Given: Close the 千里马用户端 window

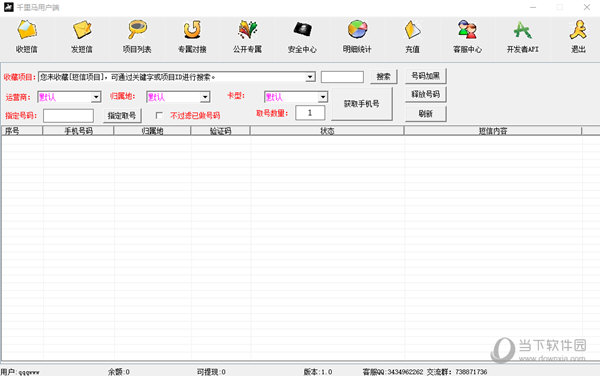Looking at the screenshot, I should [x=587, y=7].
